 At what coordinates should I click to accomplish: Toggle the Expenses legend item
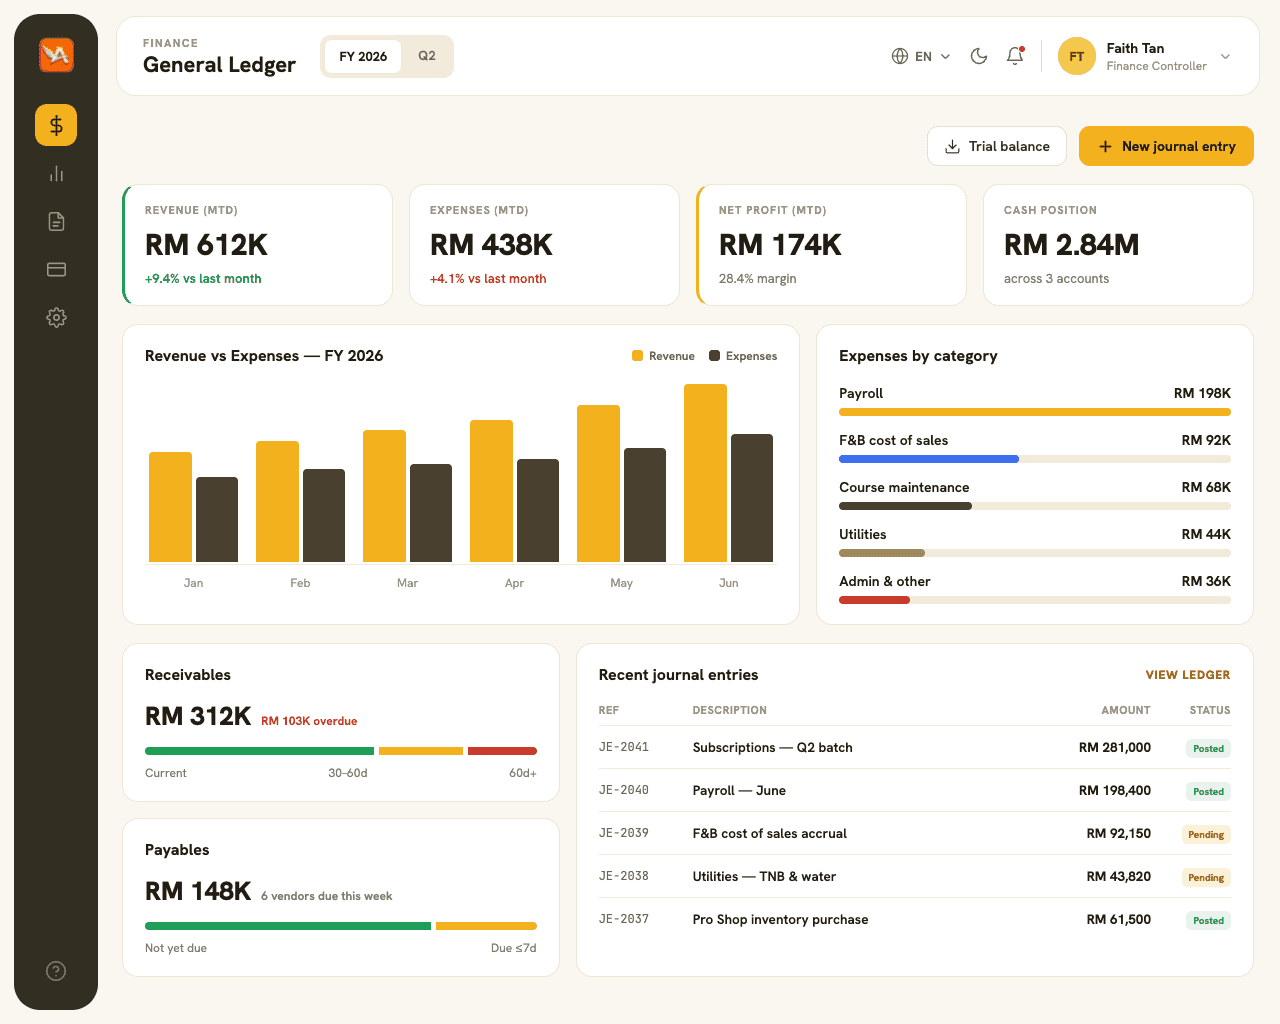point(743,356)
